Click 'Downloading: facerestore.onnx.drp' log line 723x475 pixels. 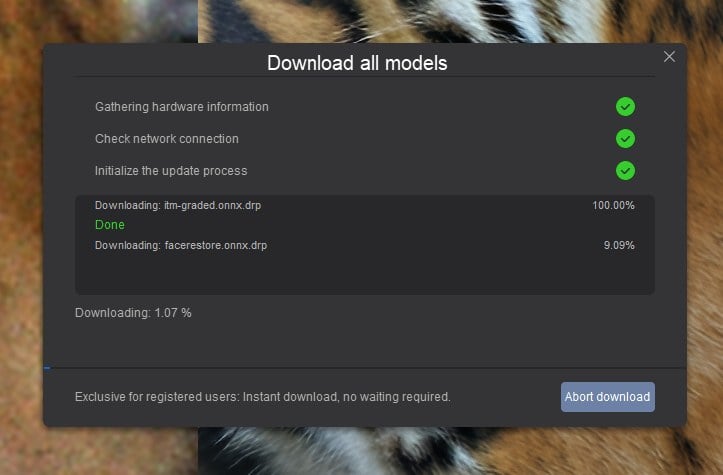[181, 245]
